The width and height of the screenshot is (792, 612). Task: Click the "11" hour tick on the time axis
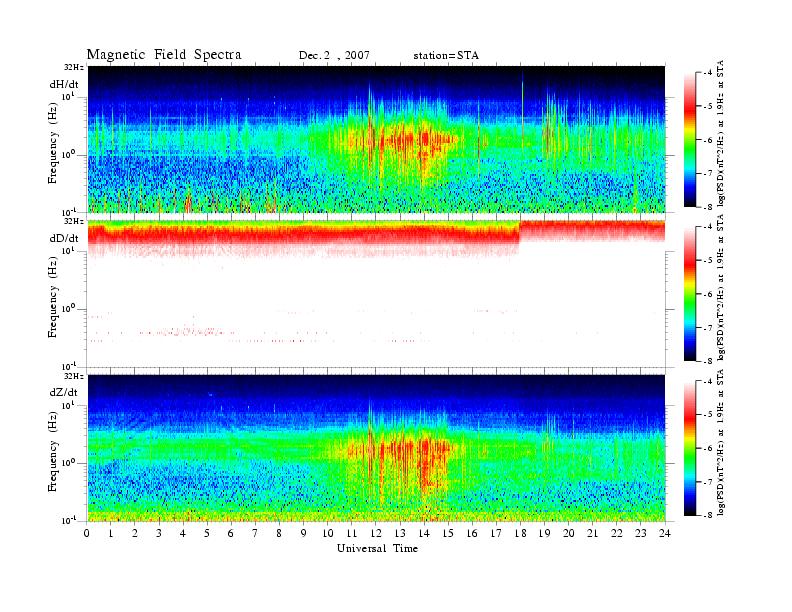click(x=352, y=533)
